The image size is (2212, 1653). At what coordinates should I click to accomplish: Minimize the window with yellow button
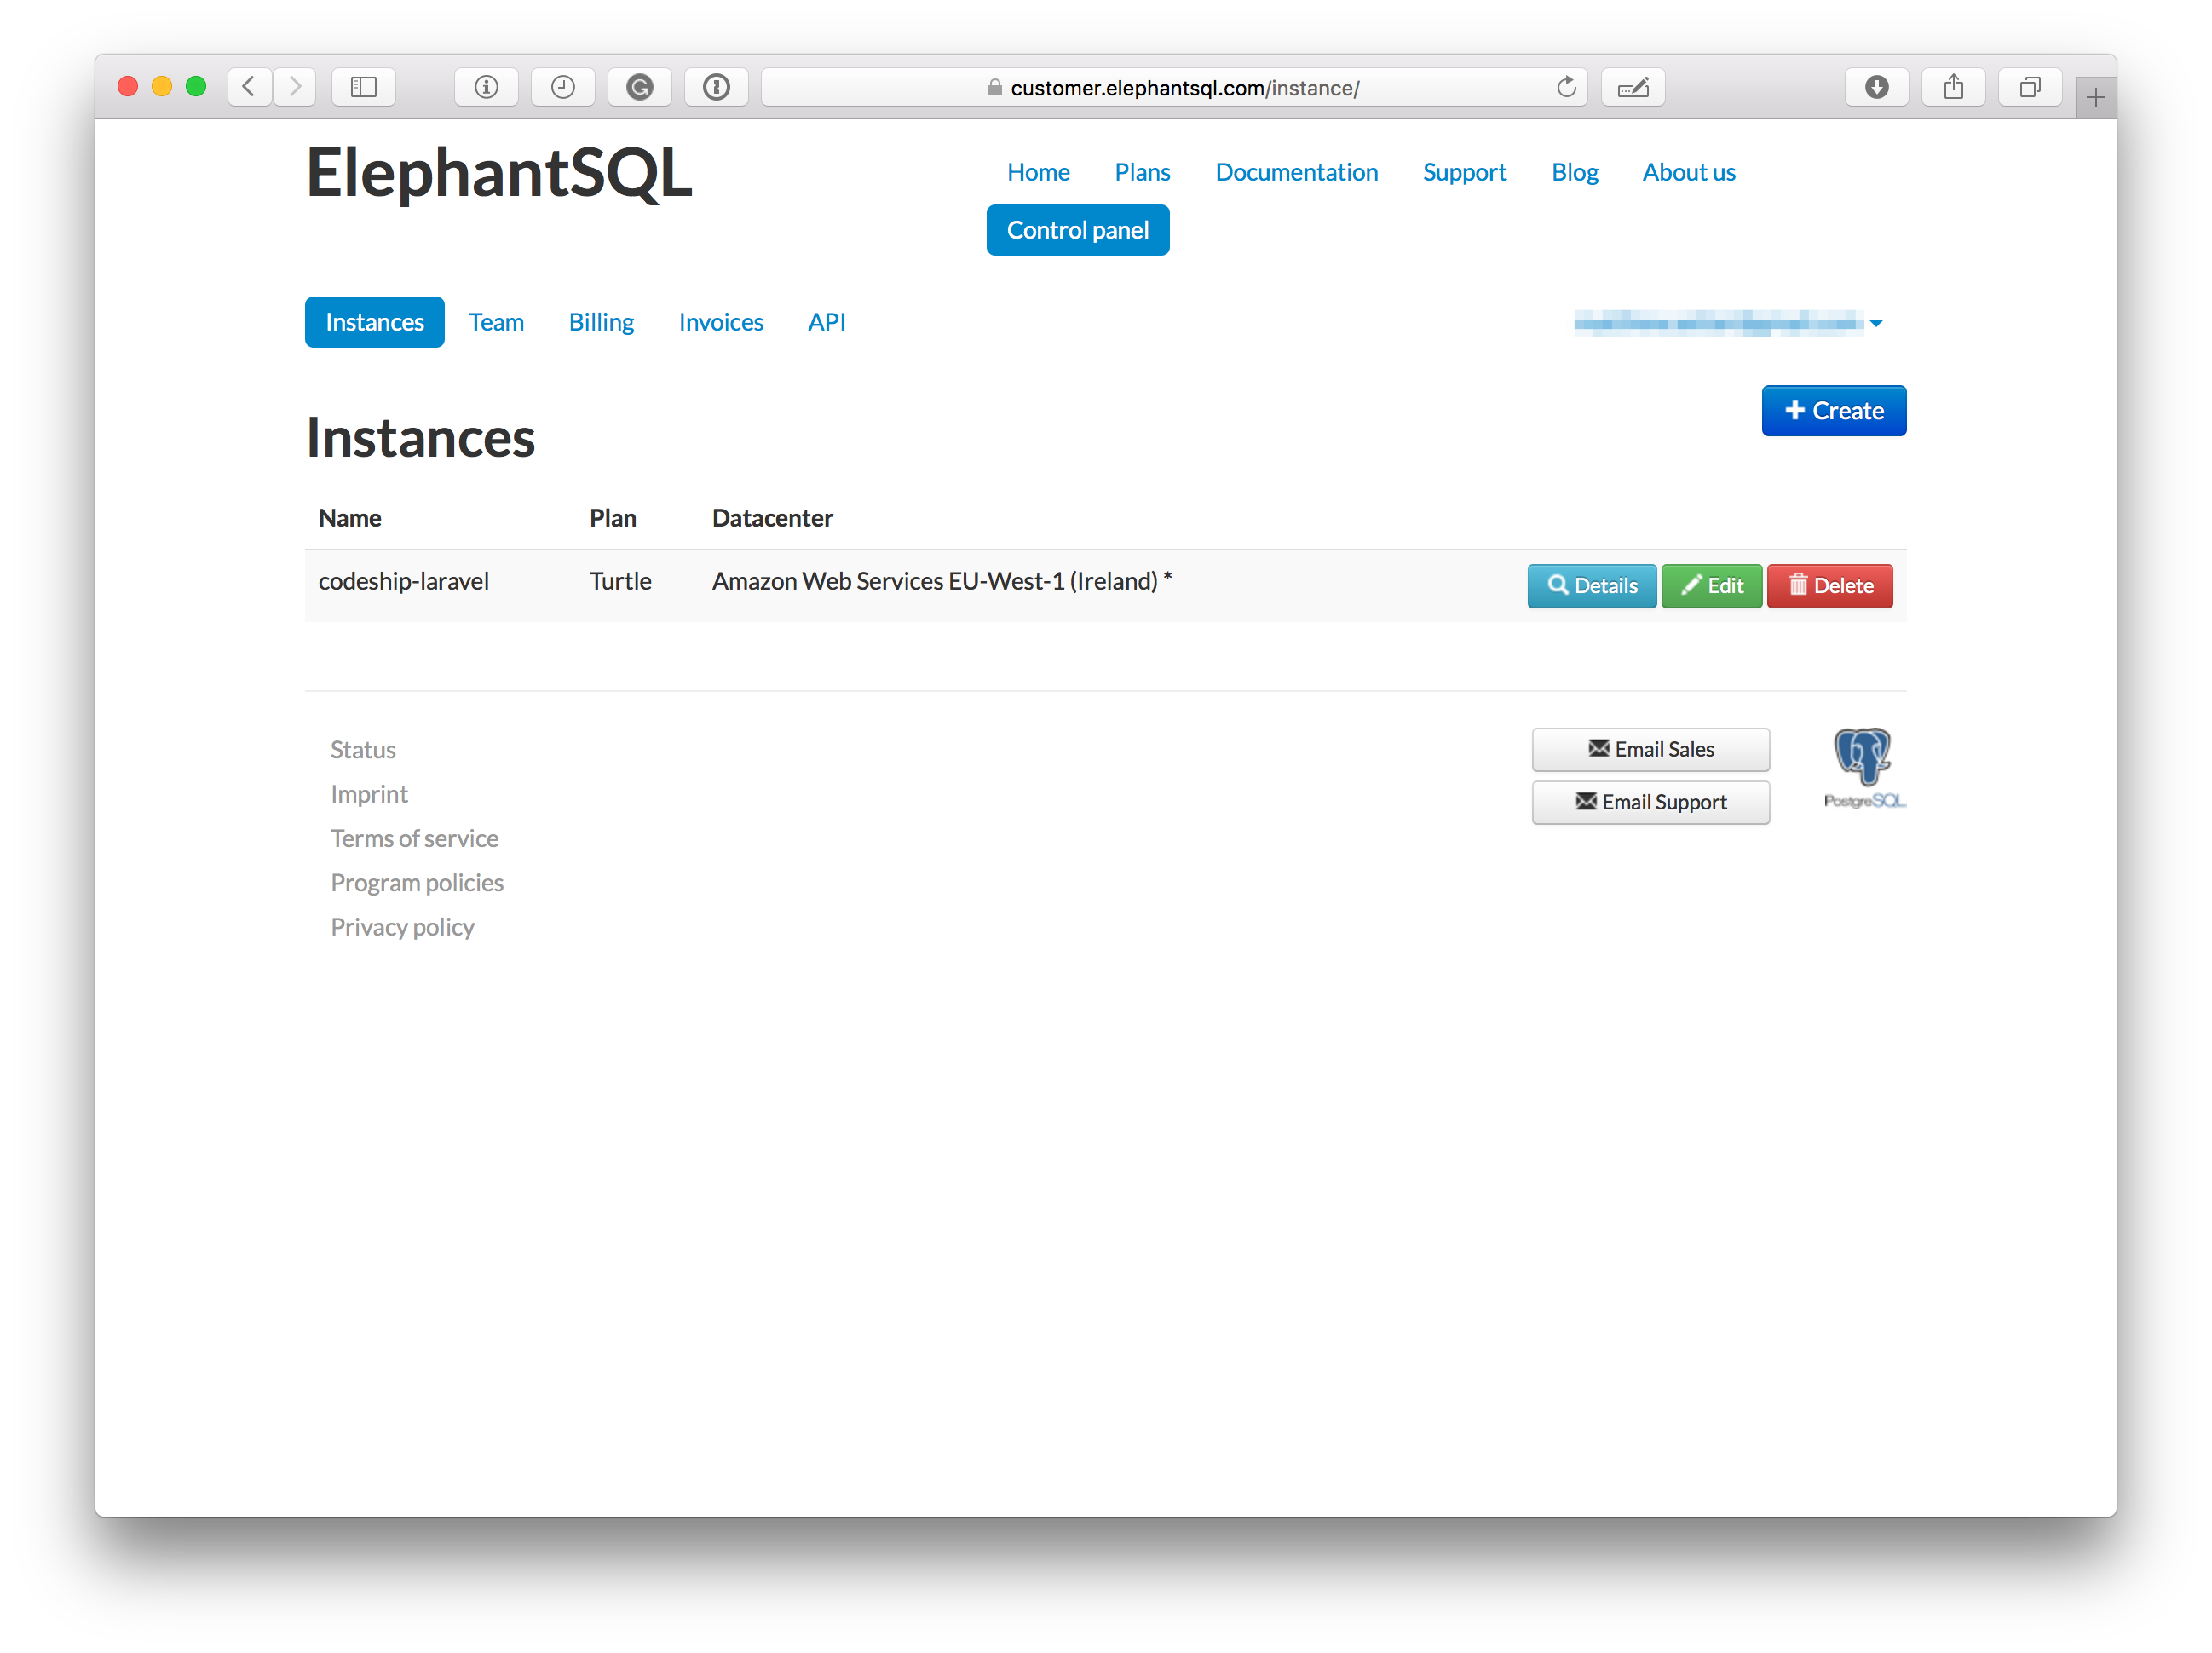click(x=162, y=87)
